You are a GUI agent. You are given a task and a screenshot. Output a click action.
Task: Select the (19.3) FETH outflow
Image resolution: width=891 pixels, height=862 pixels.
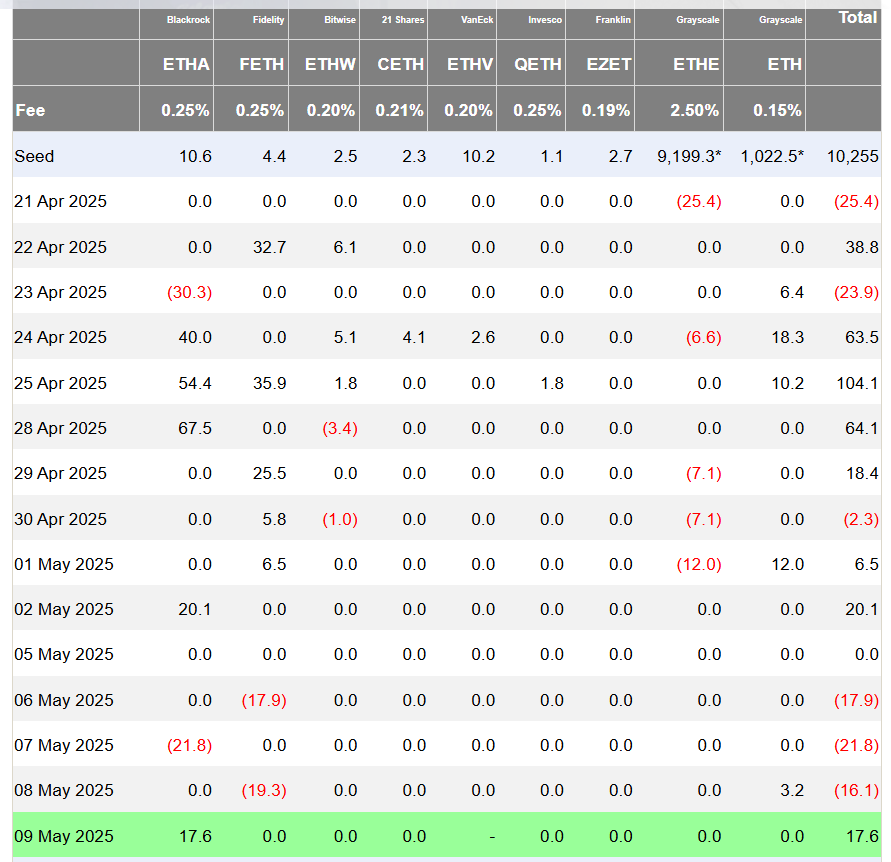coord(264,790)
